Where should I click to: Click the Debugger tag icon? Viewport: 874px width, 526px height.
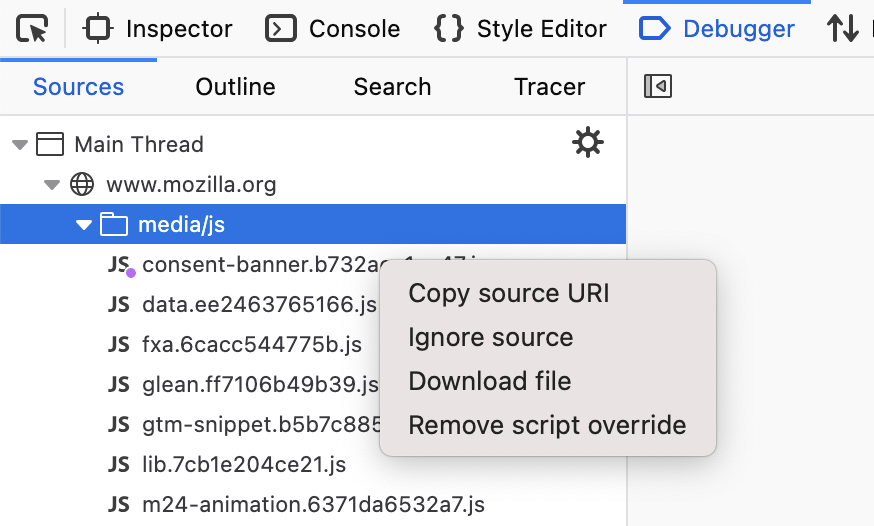coord(654,28)
